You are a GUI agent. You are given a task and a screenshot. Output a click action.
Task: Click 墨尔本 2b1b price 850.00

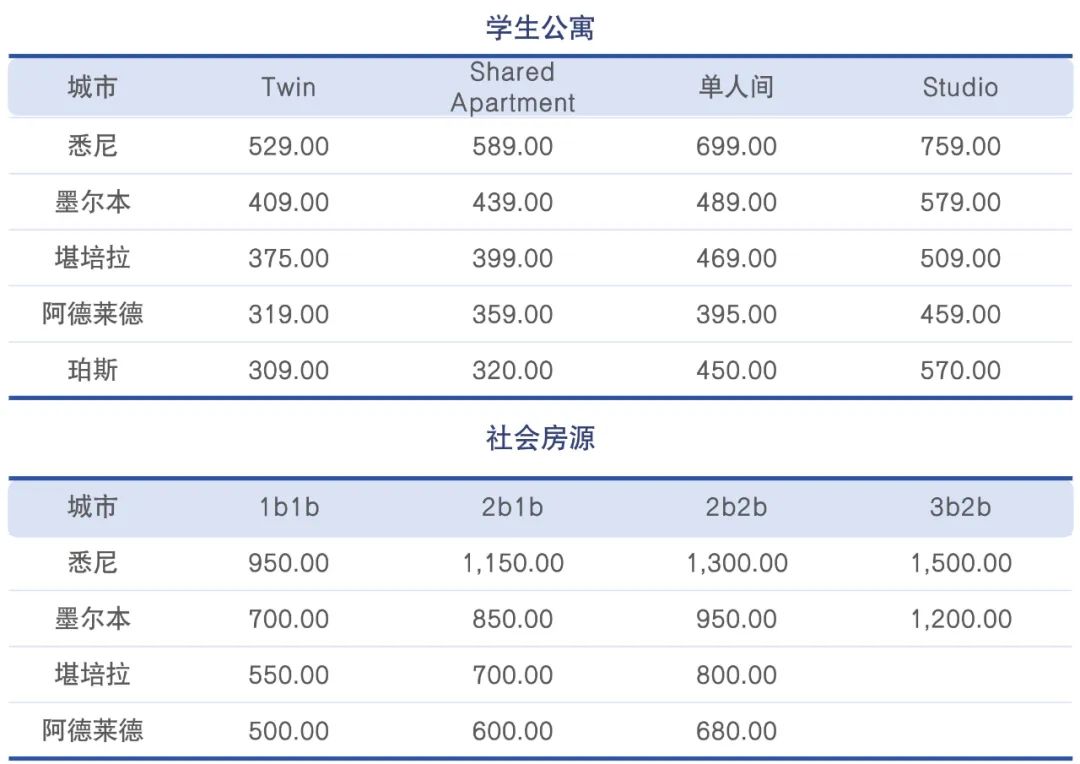(x=512, y=619)
